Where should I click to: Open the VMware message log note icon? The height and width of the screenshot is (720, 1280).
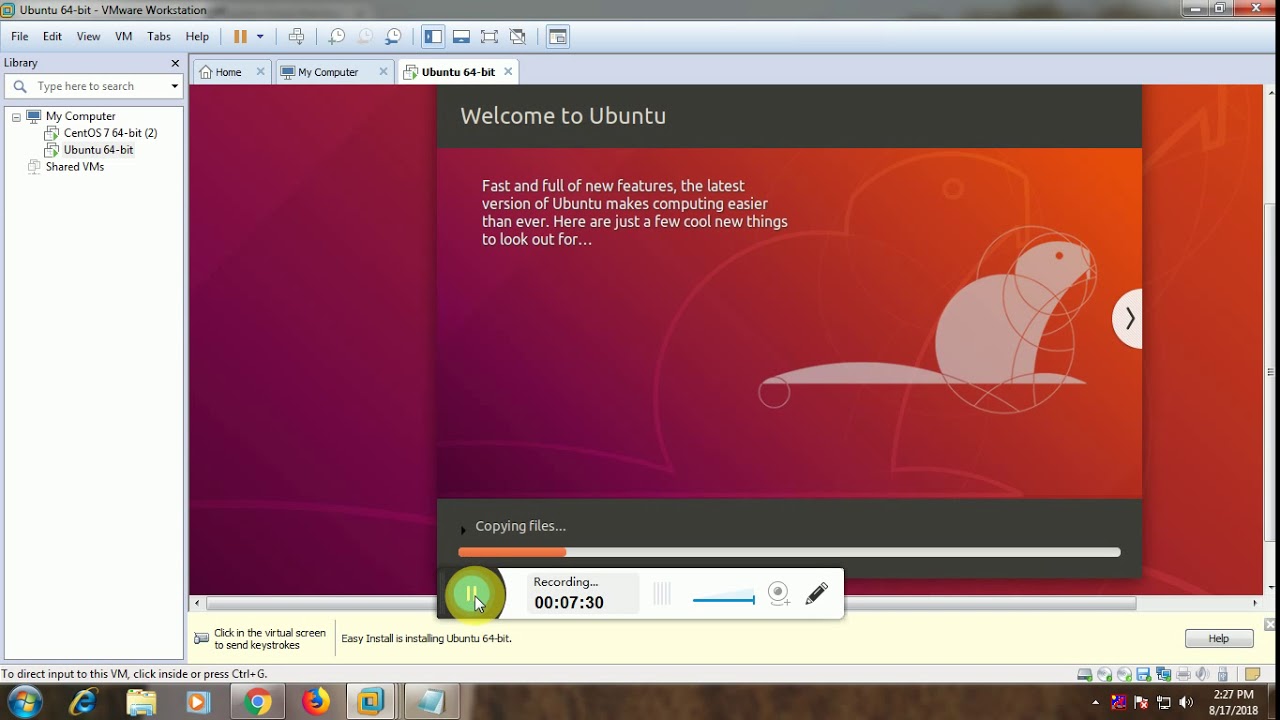tap(1252, 675)
